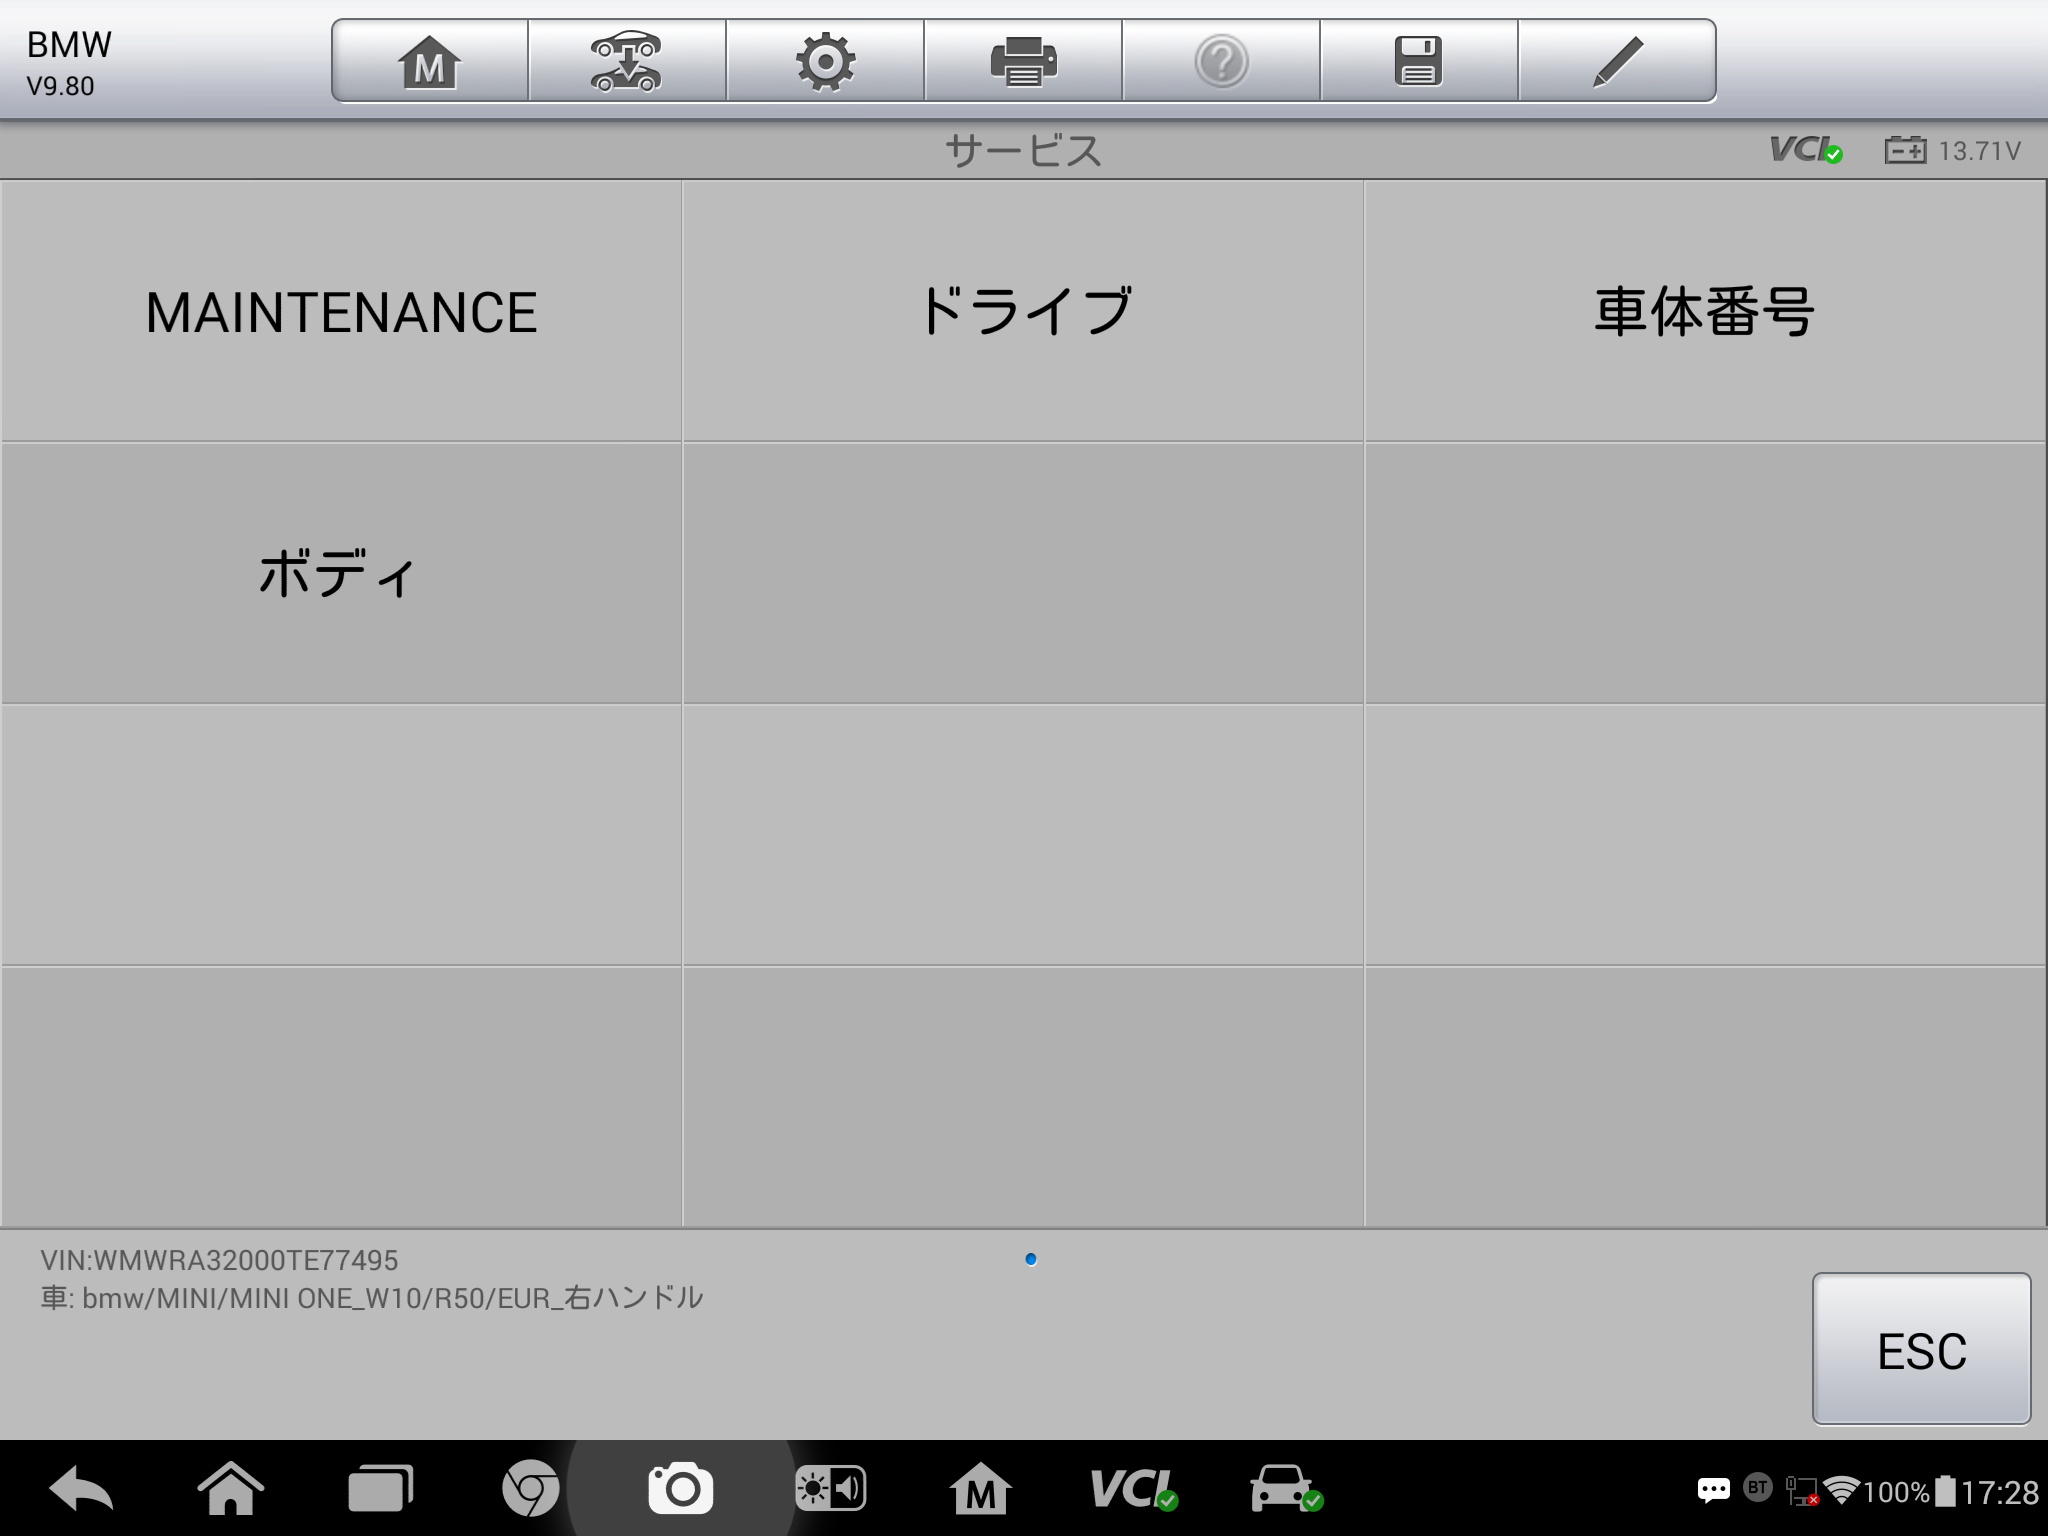Open the recent apps switcher
2048x1536 pixels.
pos(380,1490)
